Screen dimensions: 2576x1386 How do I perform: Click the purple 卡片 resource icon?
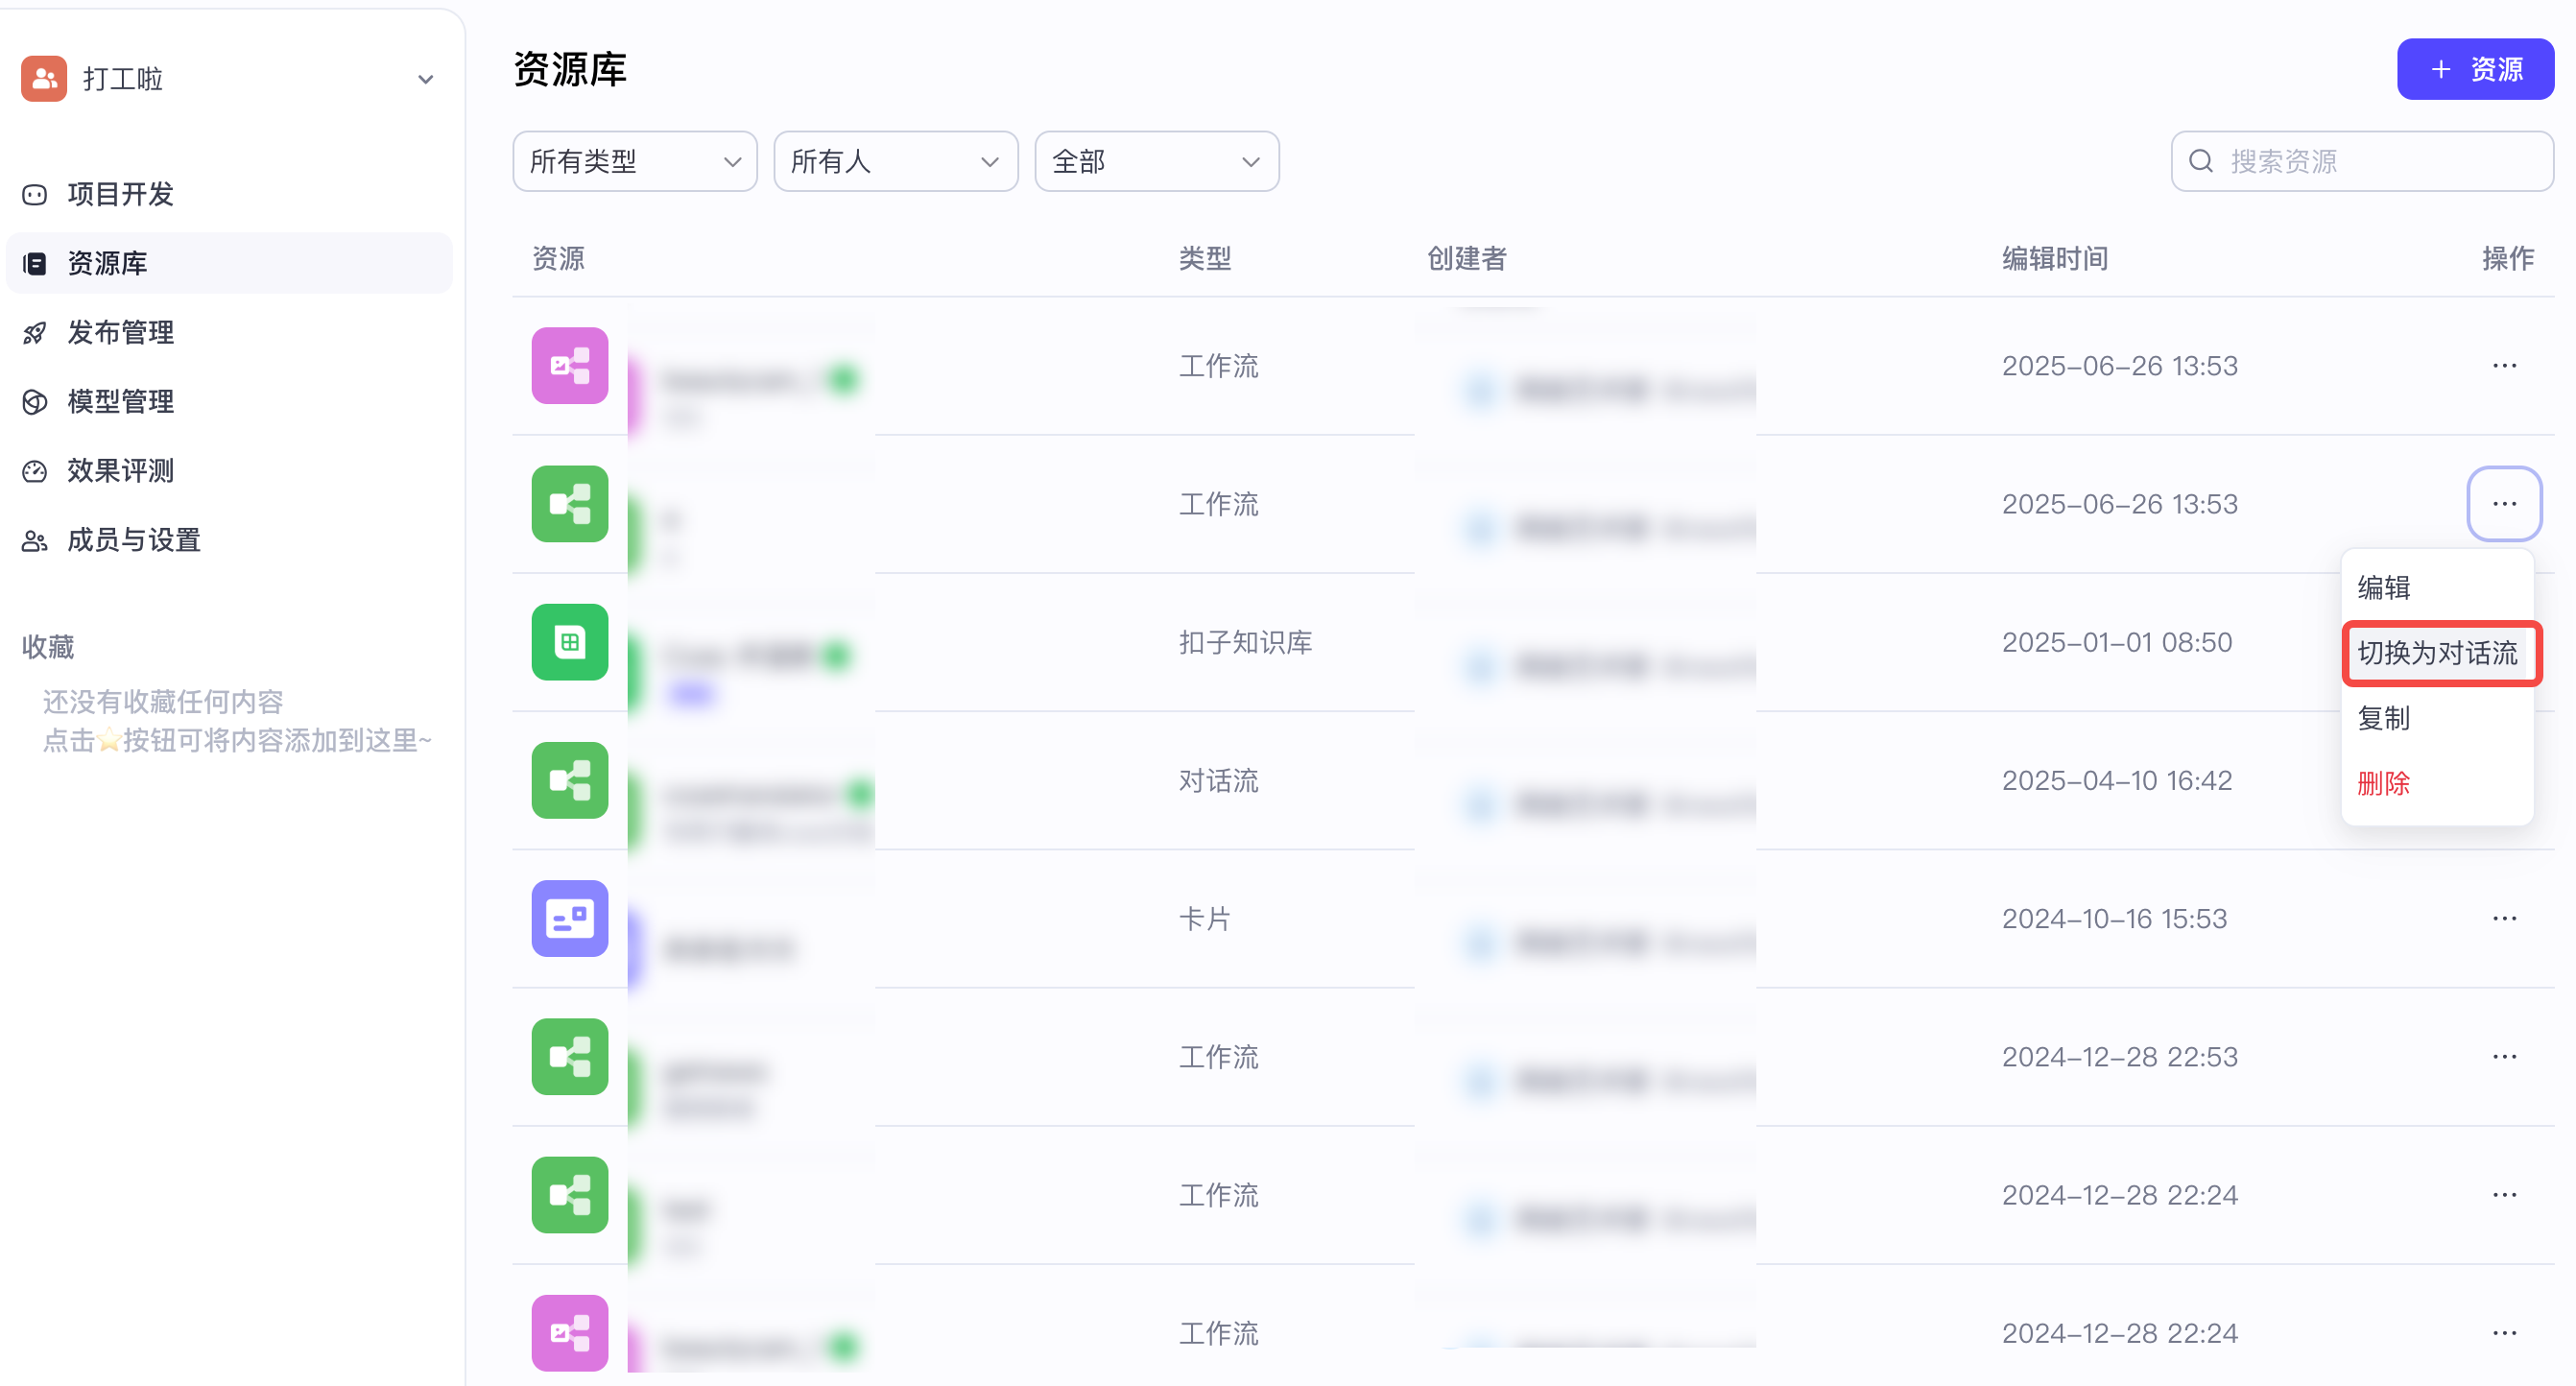point(569,918)
